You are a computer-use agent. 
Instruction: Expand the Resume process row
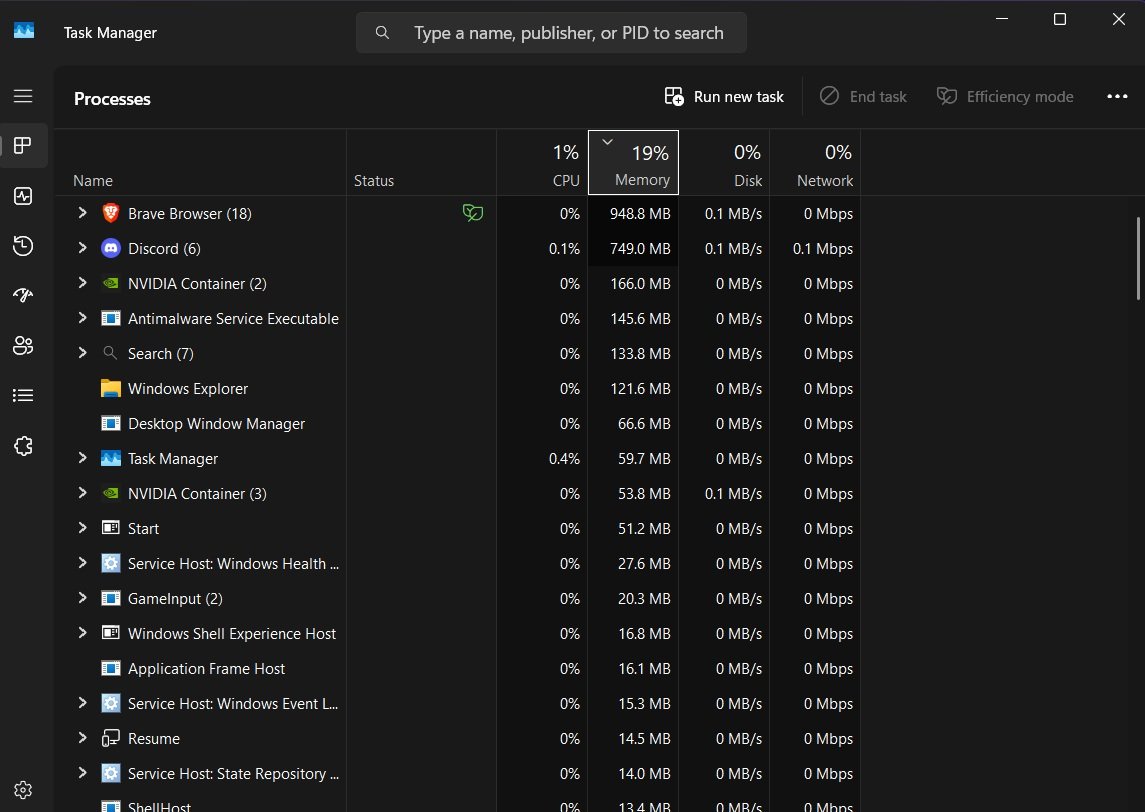pyautogui.click(x=83, y=738)
